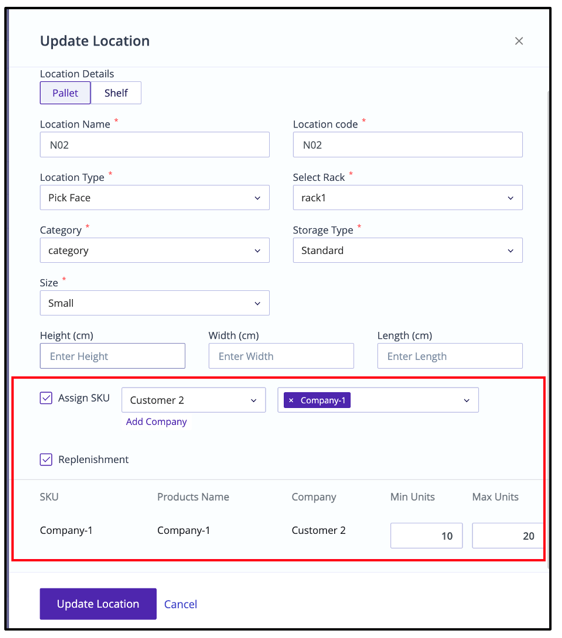Viewport: 562px width, 638px height.
Task: Switch to the Pallet tab
Action: click(65, 93)
